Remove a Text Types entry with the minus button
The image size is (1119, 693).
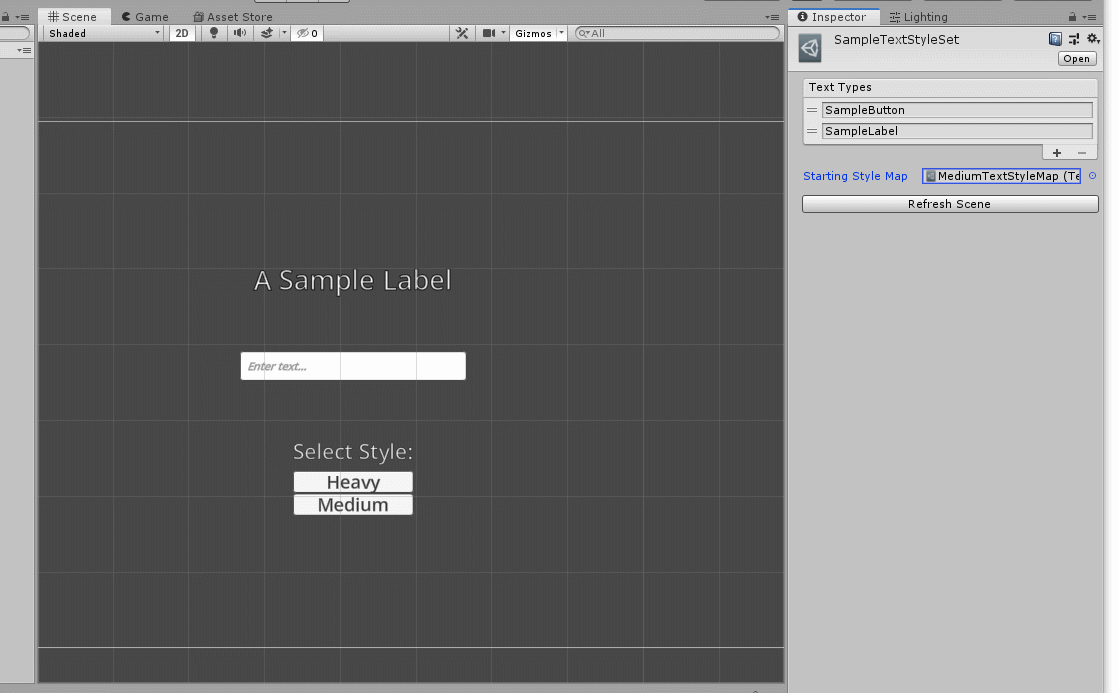[x=1082, y=153]
